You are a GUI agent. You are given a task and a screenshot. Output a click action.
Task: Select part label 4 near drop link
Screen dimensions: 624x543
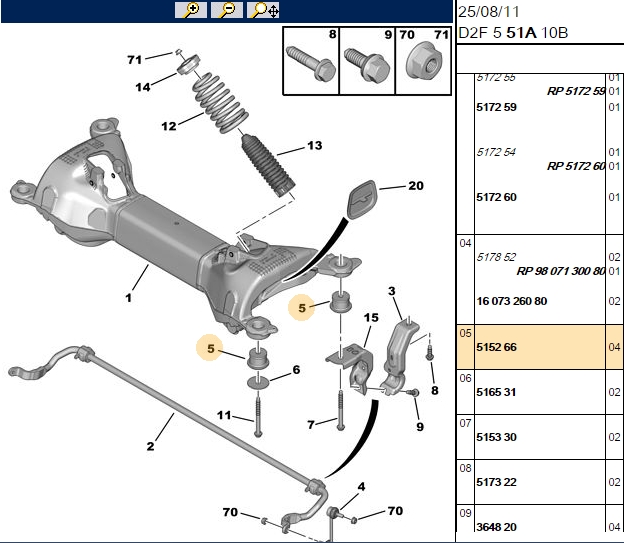tap(361, 486)
